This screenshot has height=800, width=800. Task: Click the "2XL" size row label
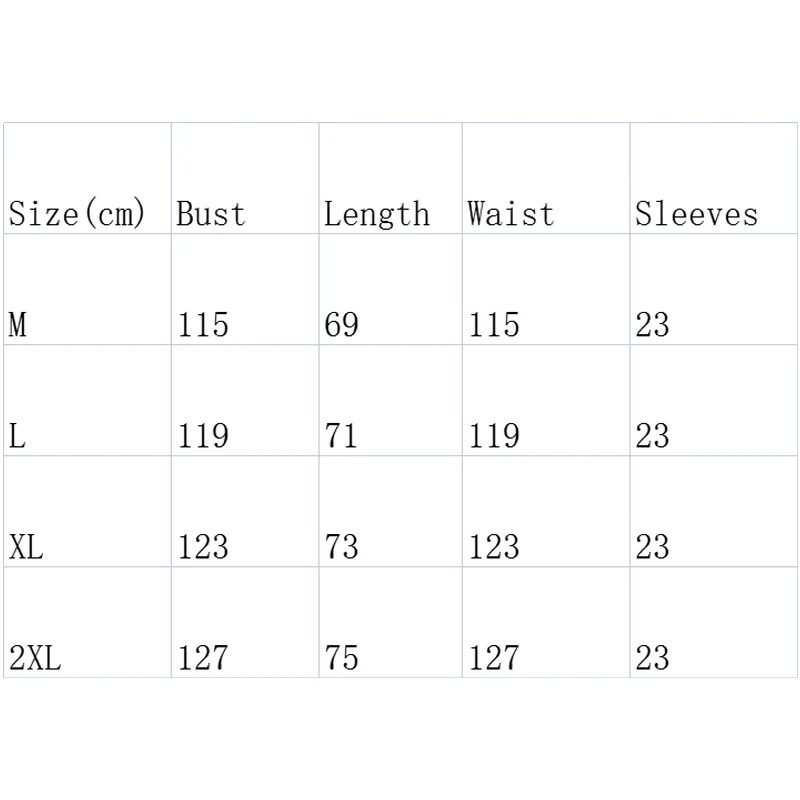[35, 658]
